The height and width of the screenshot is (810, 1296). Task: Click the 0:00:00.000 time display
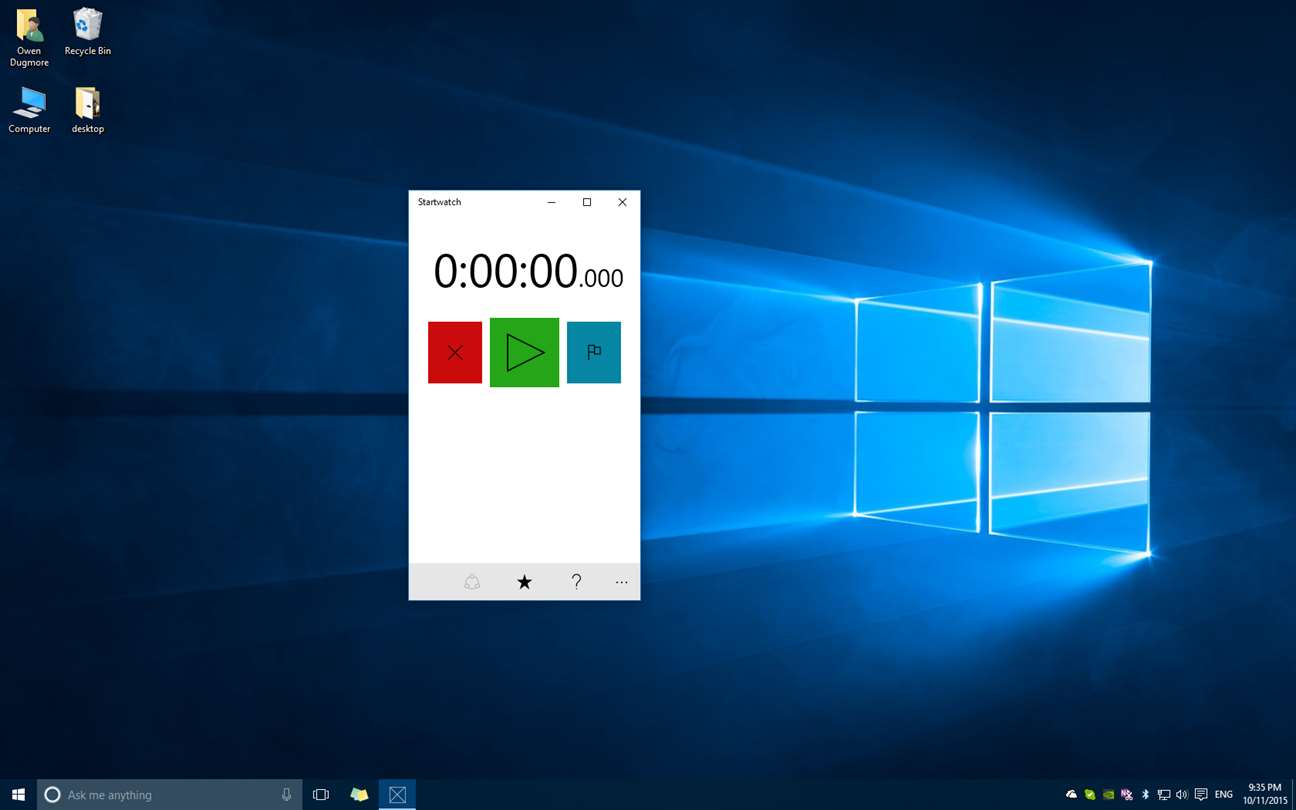(x=528, y=272)
